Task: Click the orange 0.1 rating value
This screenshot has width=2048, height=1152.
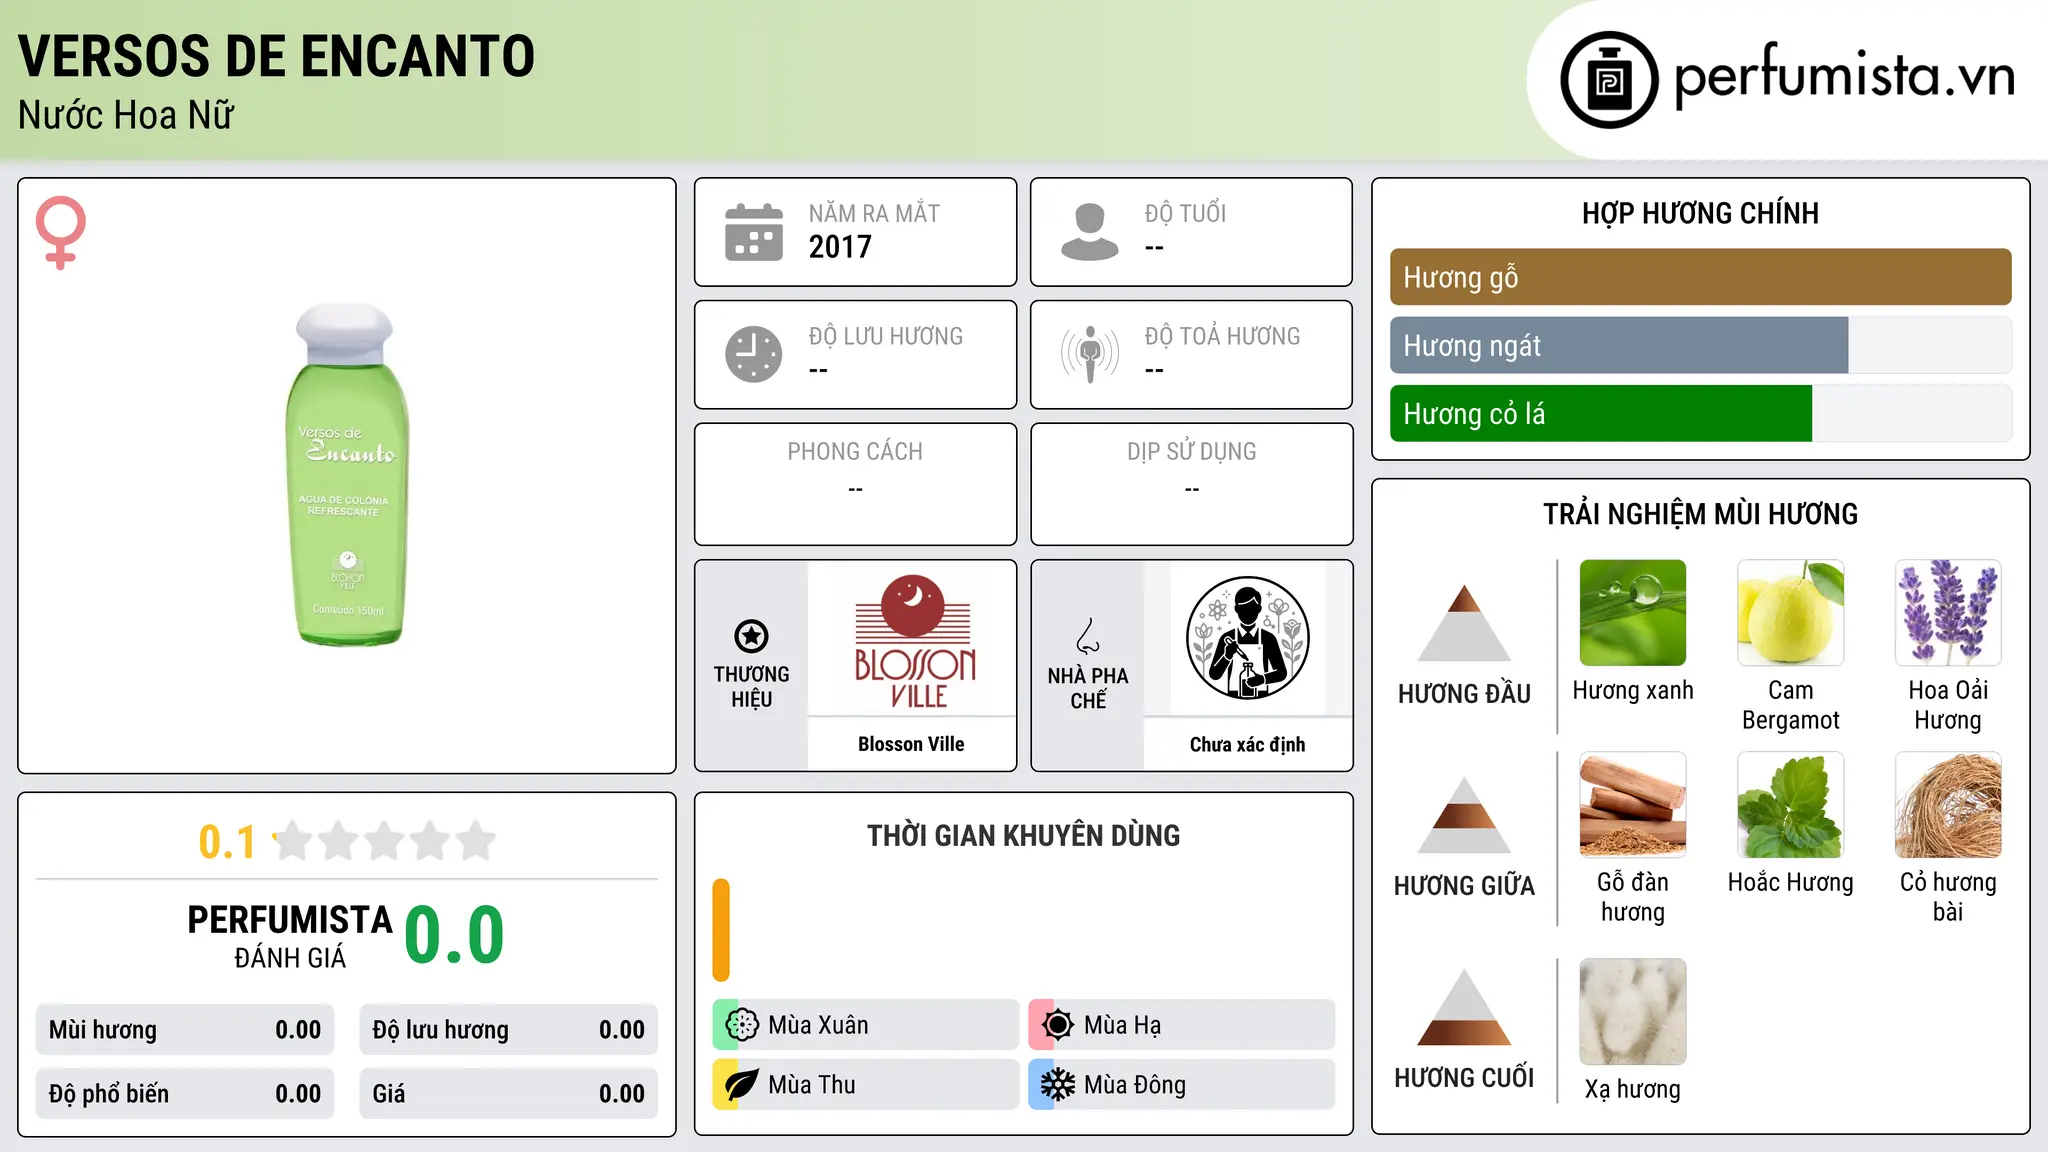Action: [x=227, y=842]
